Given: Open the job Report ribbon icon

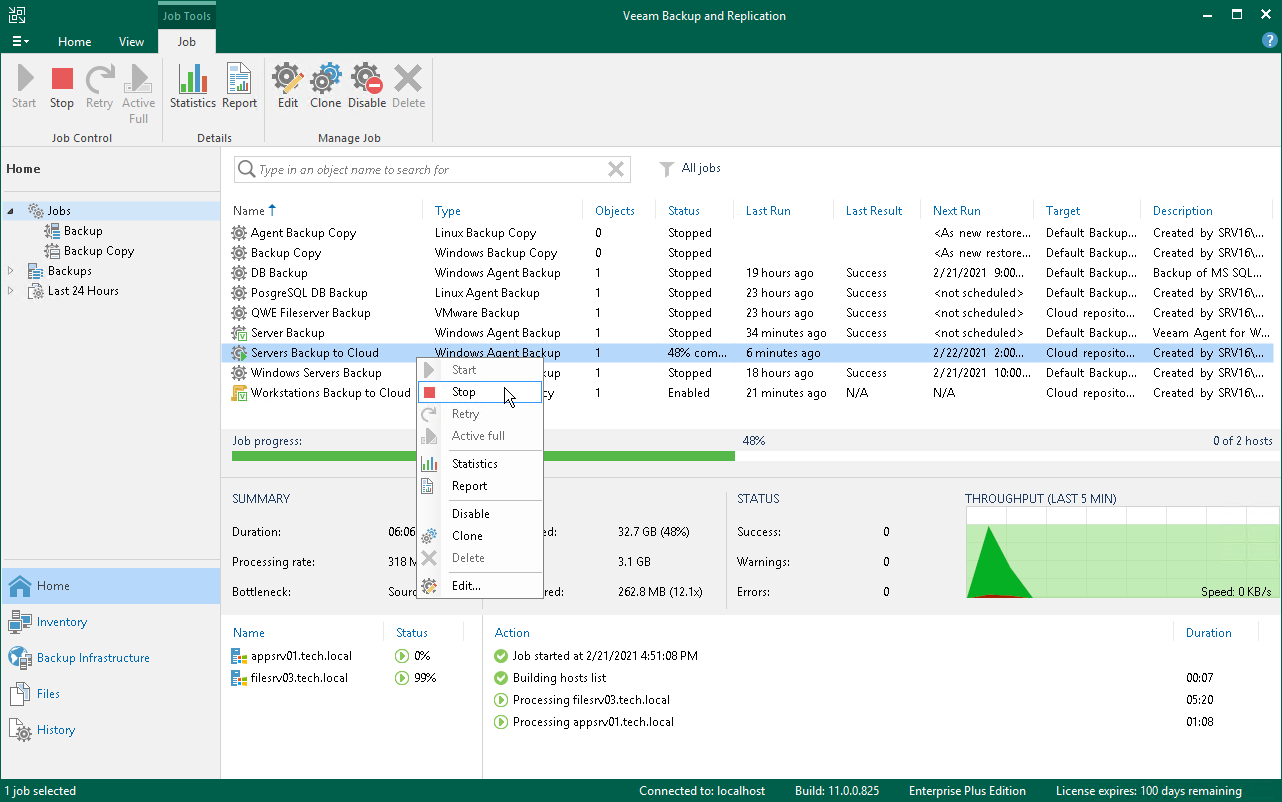Looking at the screenshot, I should click(x=239, y=79).
